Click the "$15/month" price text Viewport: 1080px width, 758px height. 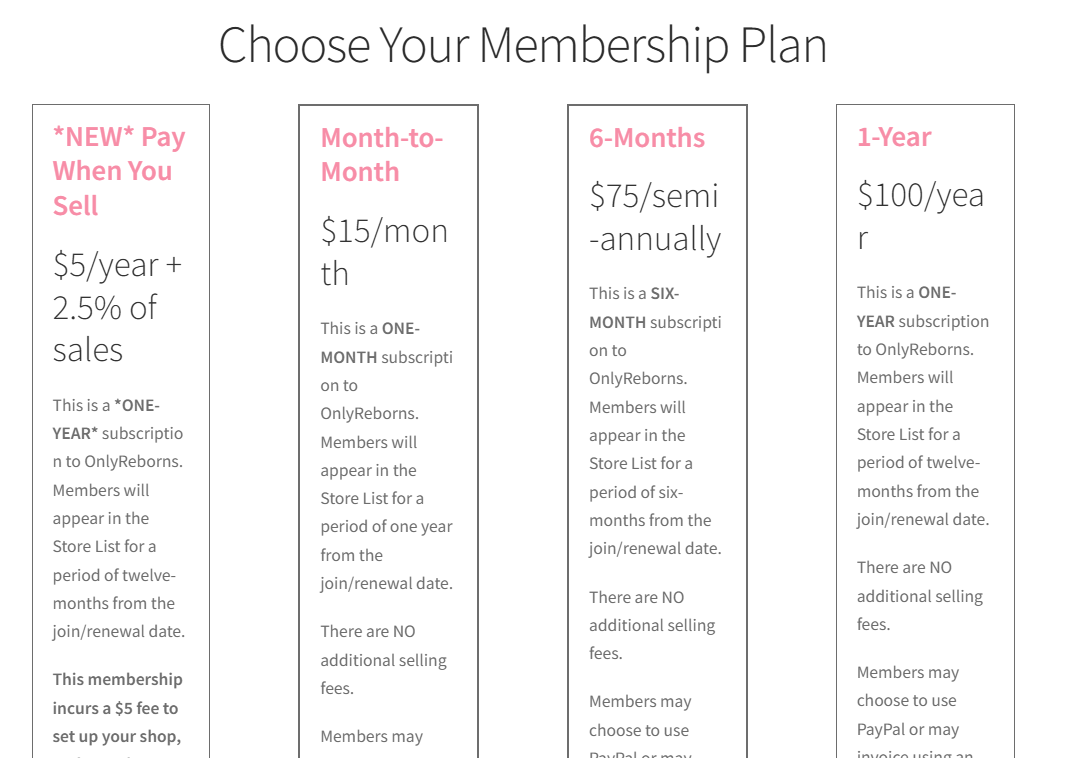pyautogui.click(x=384, y=252)
